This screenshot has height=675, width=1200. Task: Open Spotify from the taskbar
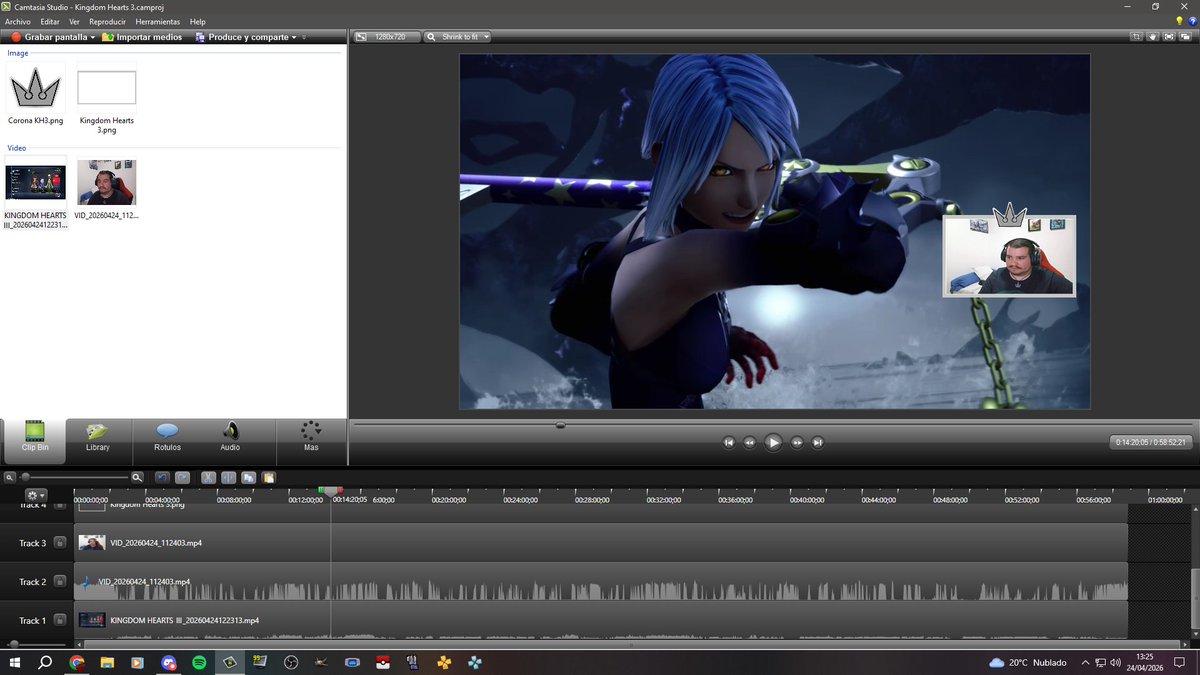198,662
